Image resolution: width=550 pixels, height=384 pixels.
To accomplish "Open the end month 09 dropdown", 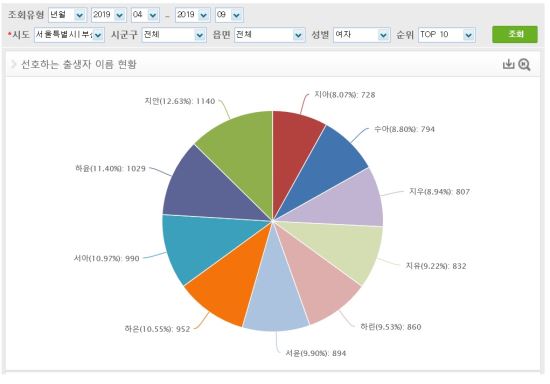I will coord(229,15).
